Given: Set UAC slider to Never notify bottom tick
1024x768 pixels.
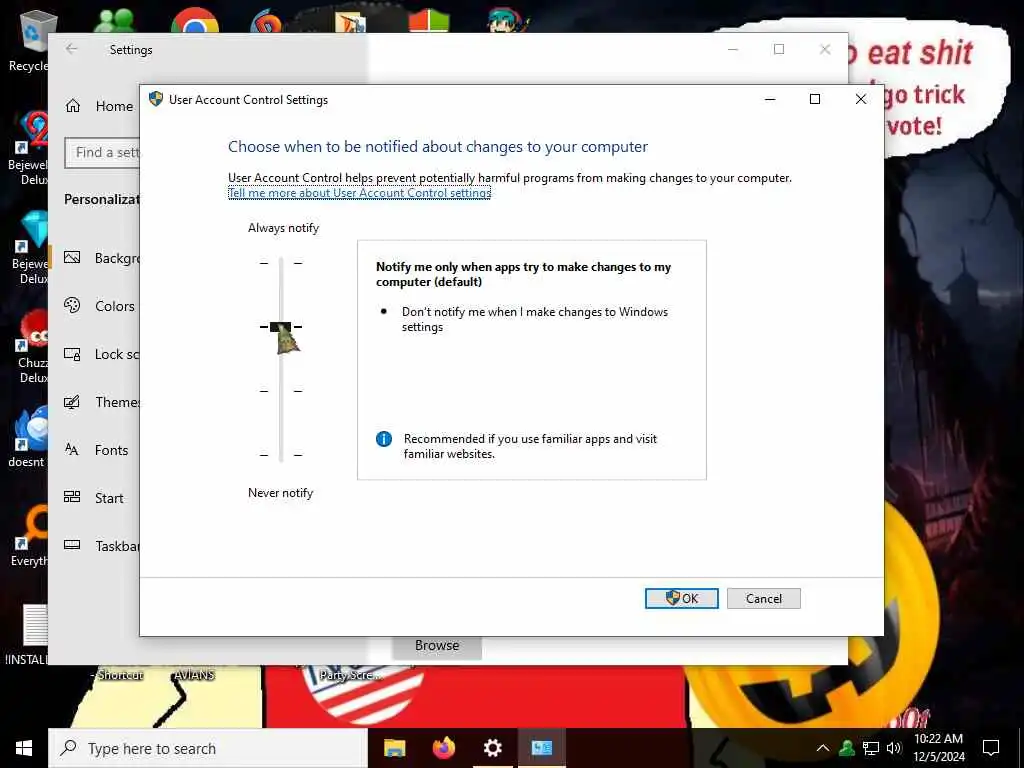Looking at the screenshot, I should pyautogui.click(x=281, y=455).
